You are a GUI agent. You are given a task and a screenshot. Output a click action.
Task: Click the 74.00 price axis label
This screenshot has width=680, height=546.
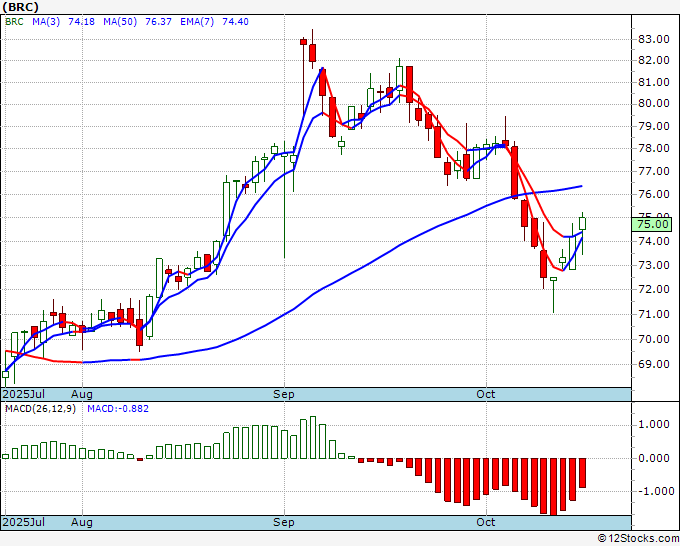click(x=654, y=241)
